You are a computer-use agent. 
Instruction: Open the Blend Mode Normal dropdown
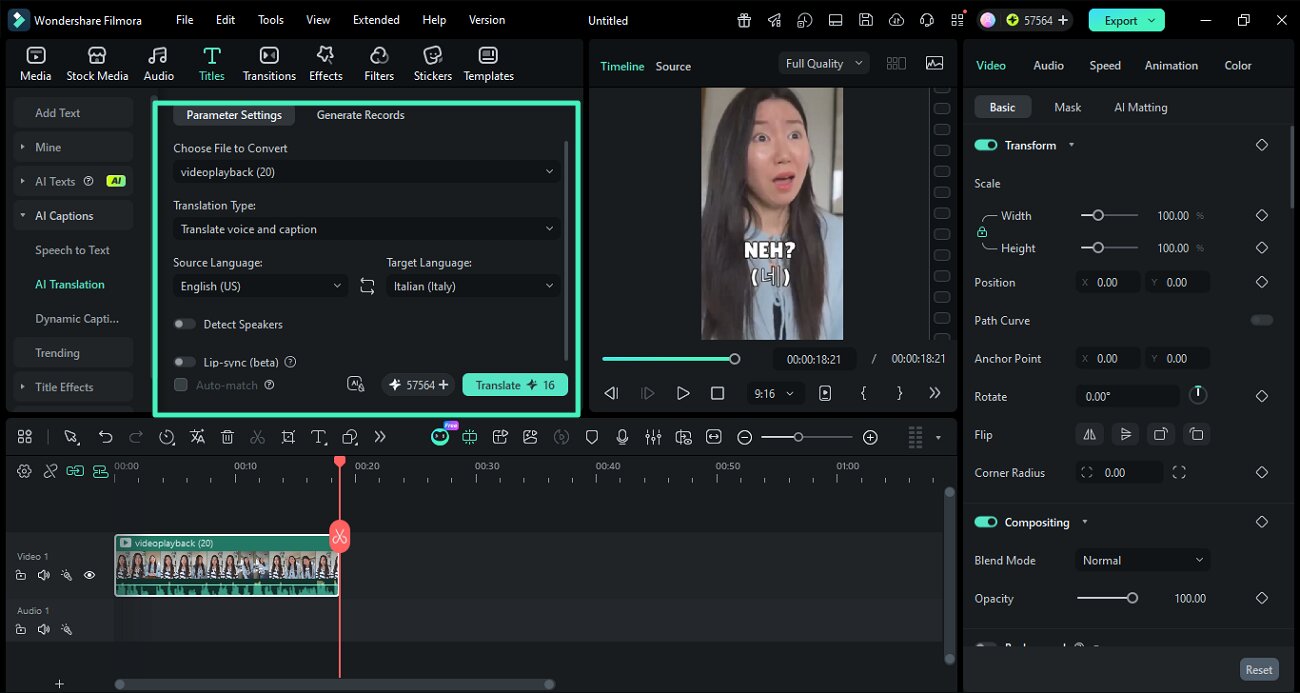[x=1143, y=561]
